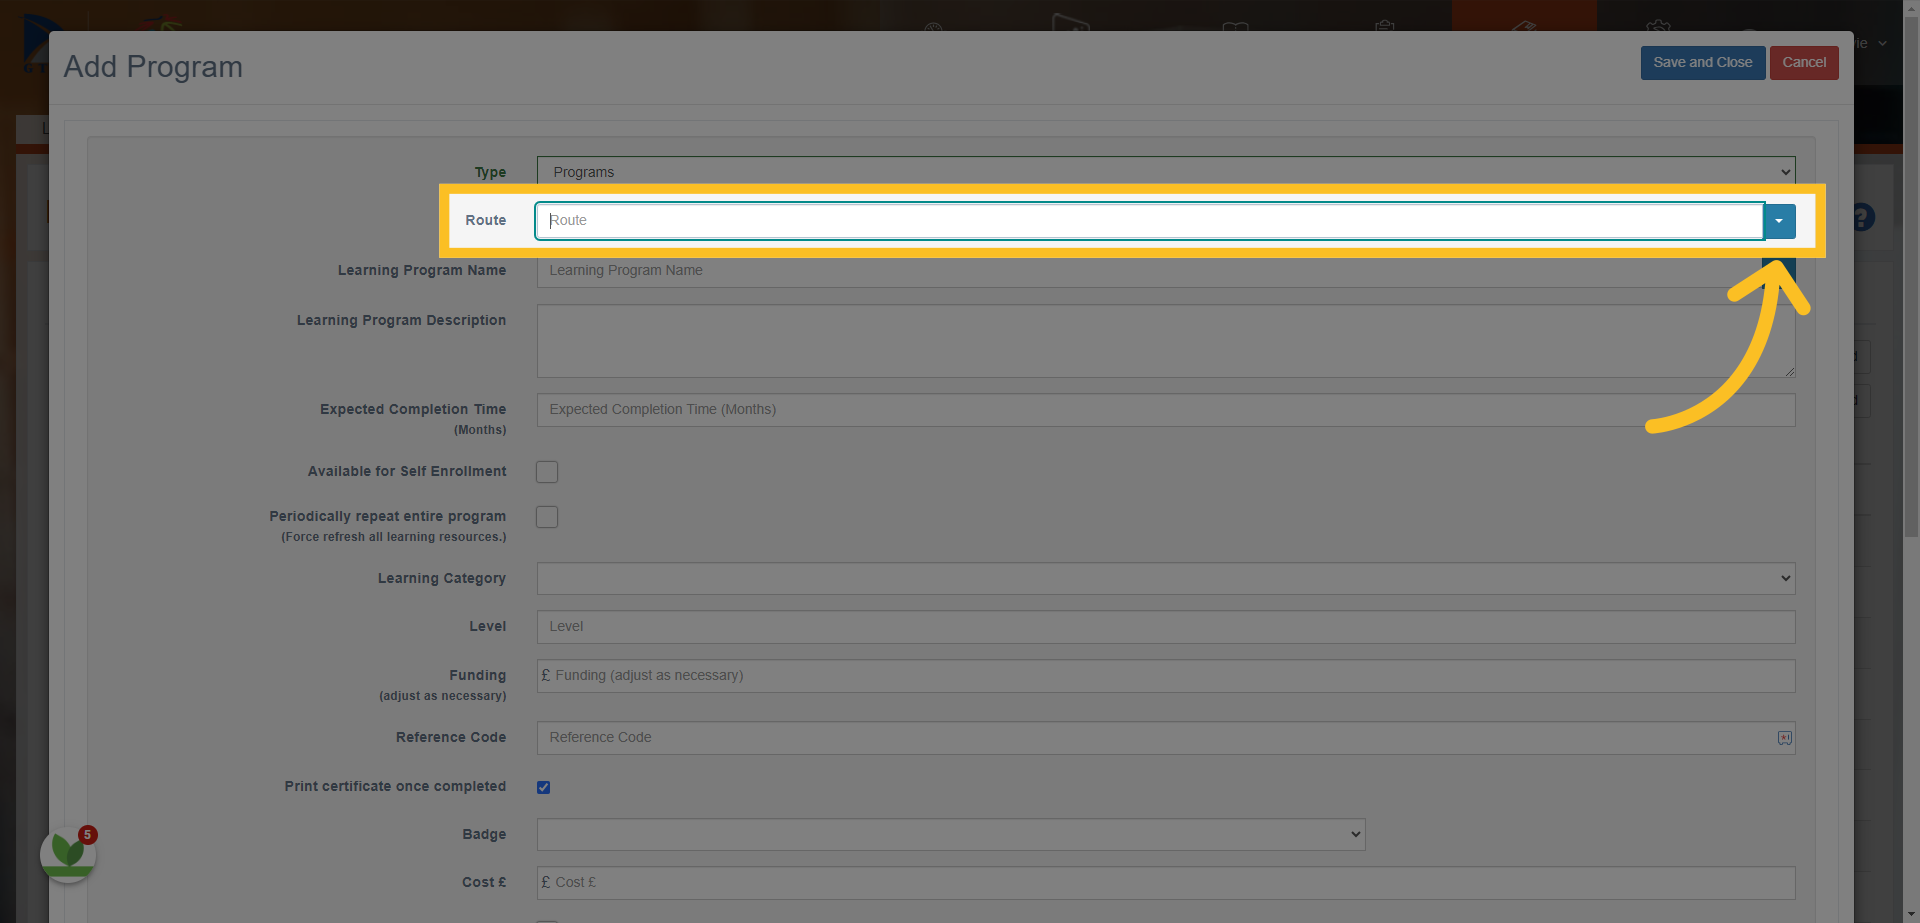Click into the Route input field
1920x923 pixels.
click(x=1149, y=221)
